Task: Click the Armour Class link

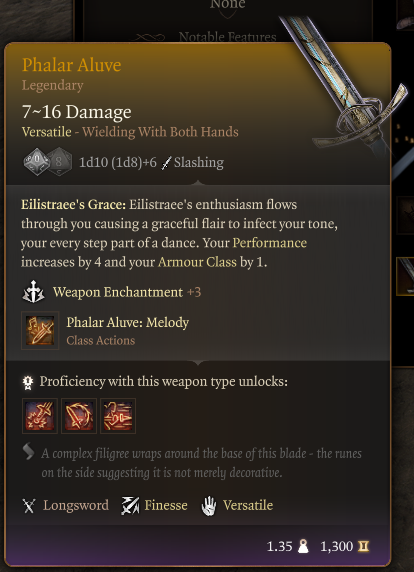Action: pyautogui.click(x=197, y=262)
